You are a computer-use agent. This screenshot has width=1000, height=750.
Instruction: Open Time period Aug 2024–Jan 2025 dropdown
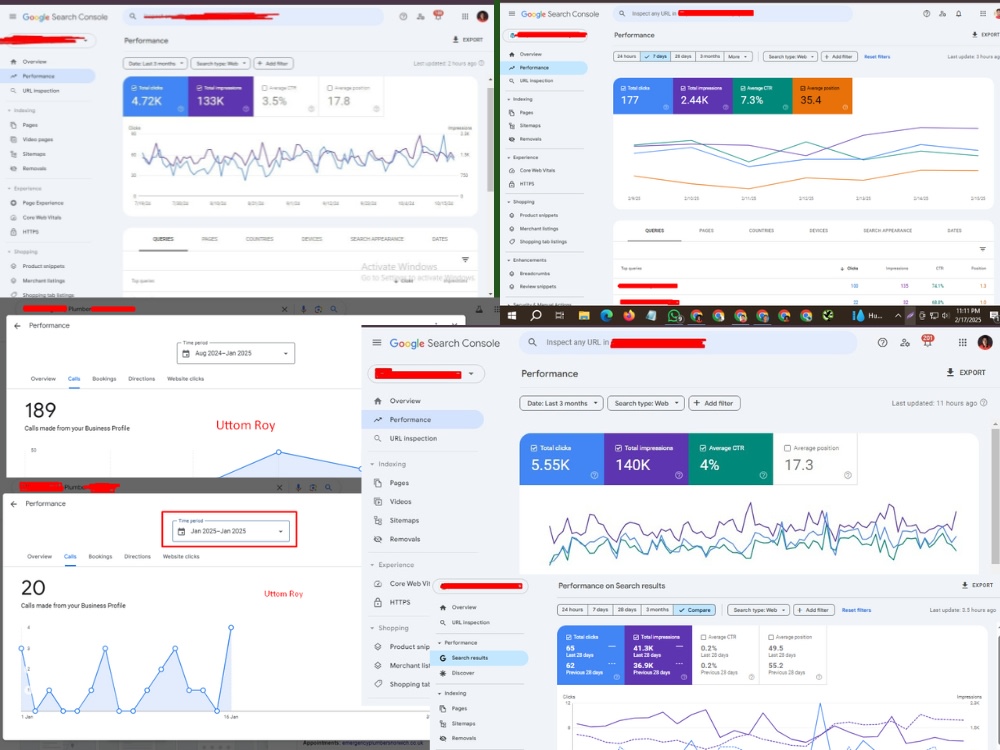pyautogui.click(x=235, y=353)
